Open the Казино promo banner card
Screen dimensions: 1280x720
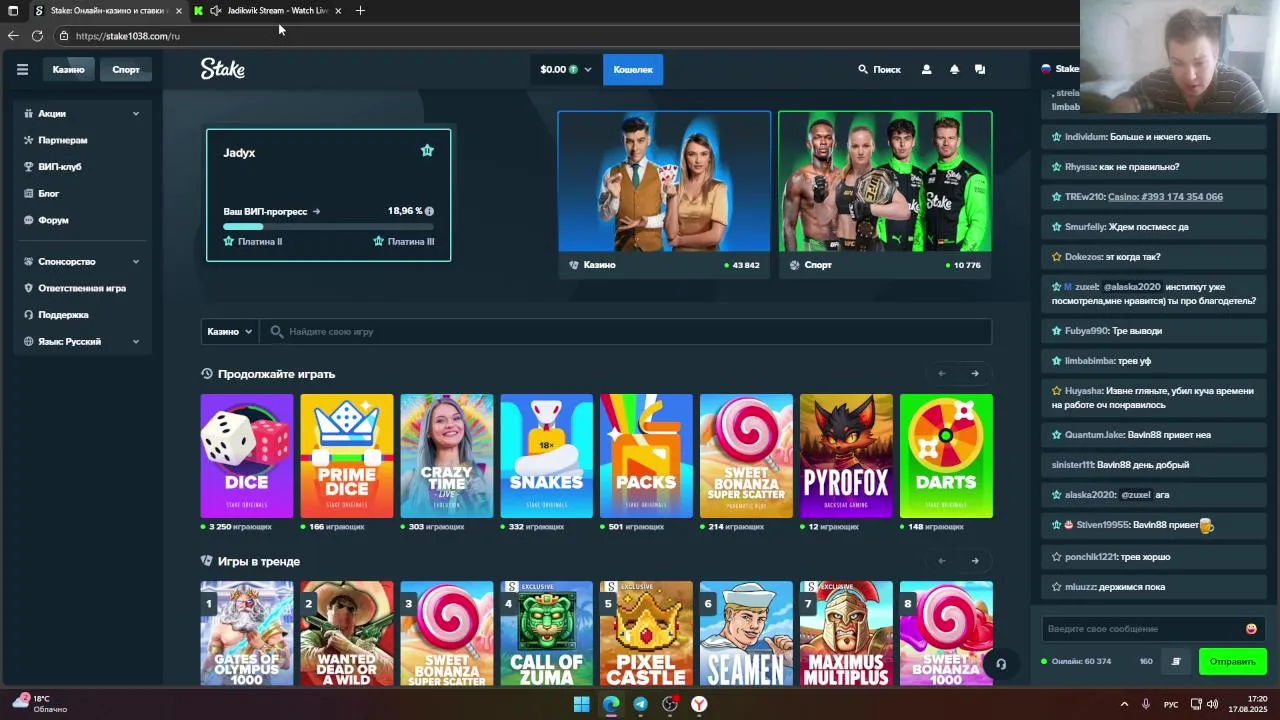coord(664,193)
